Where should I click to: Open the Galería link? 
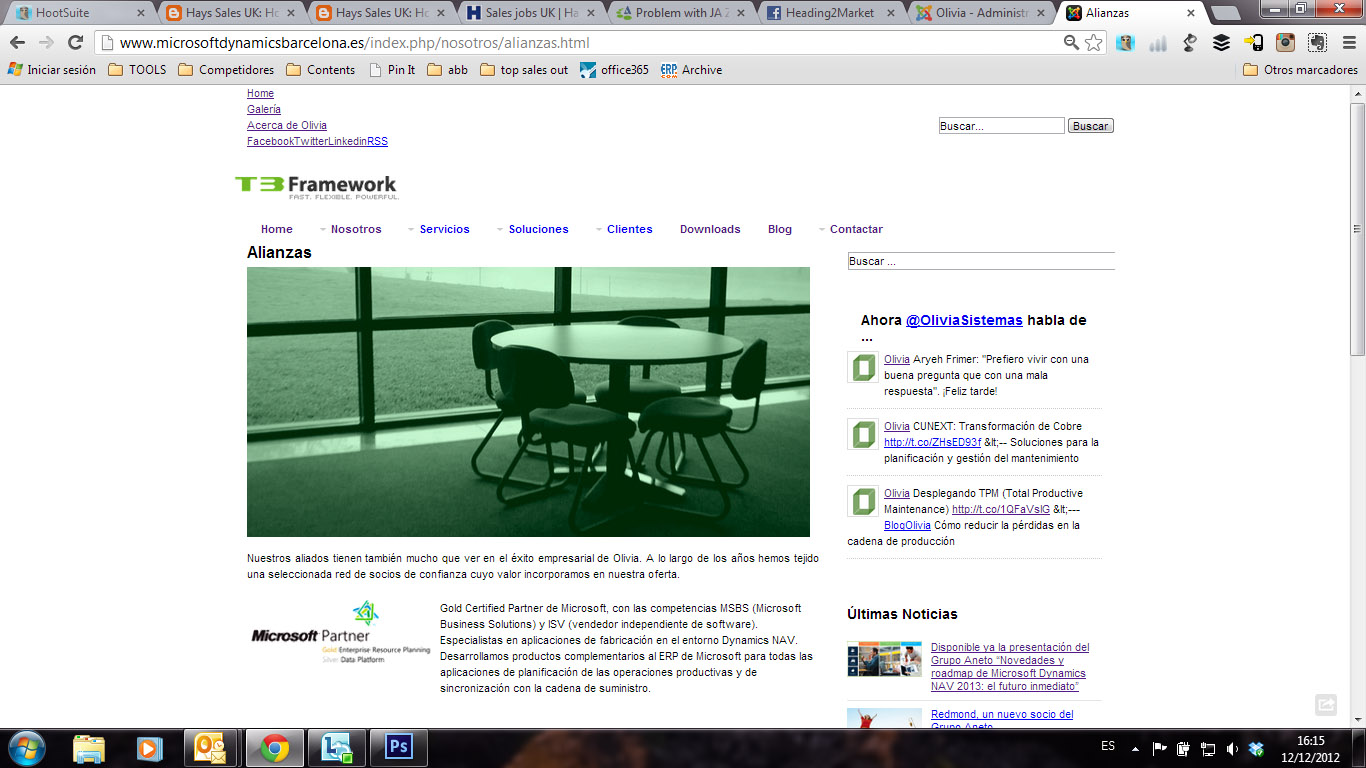pyautogui.click(x=264, y=109)
